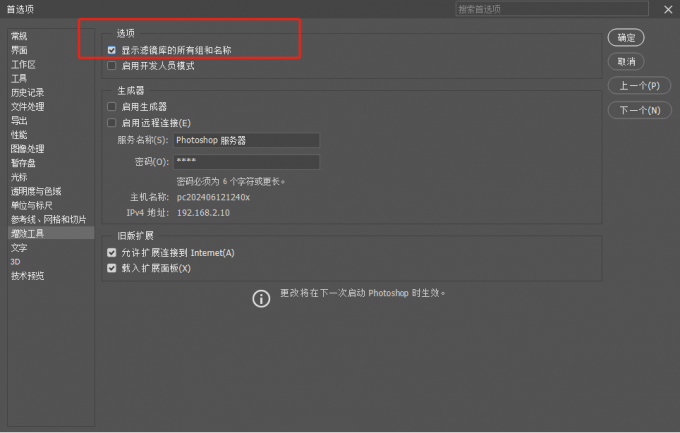The width and height of the screenshot is (680, 433).
Task: Switch to 性能 settings
Action: click(x=19, y=135)
